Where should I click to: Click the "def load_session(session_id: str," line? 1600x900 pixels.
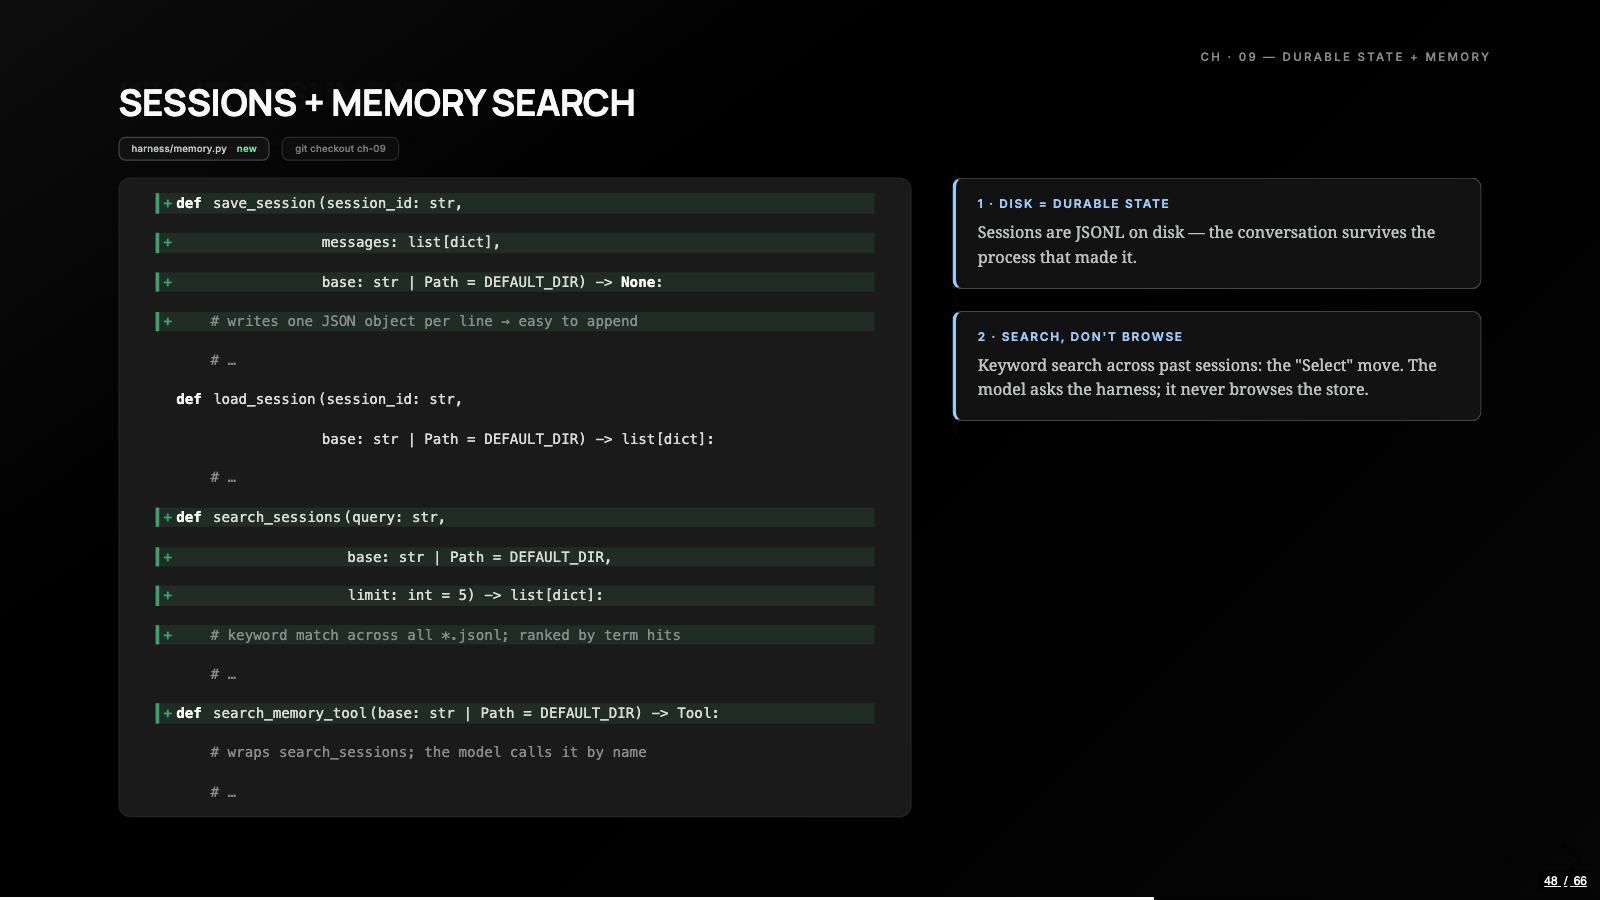(x=319, y=399)
